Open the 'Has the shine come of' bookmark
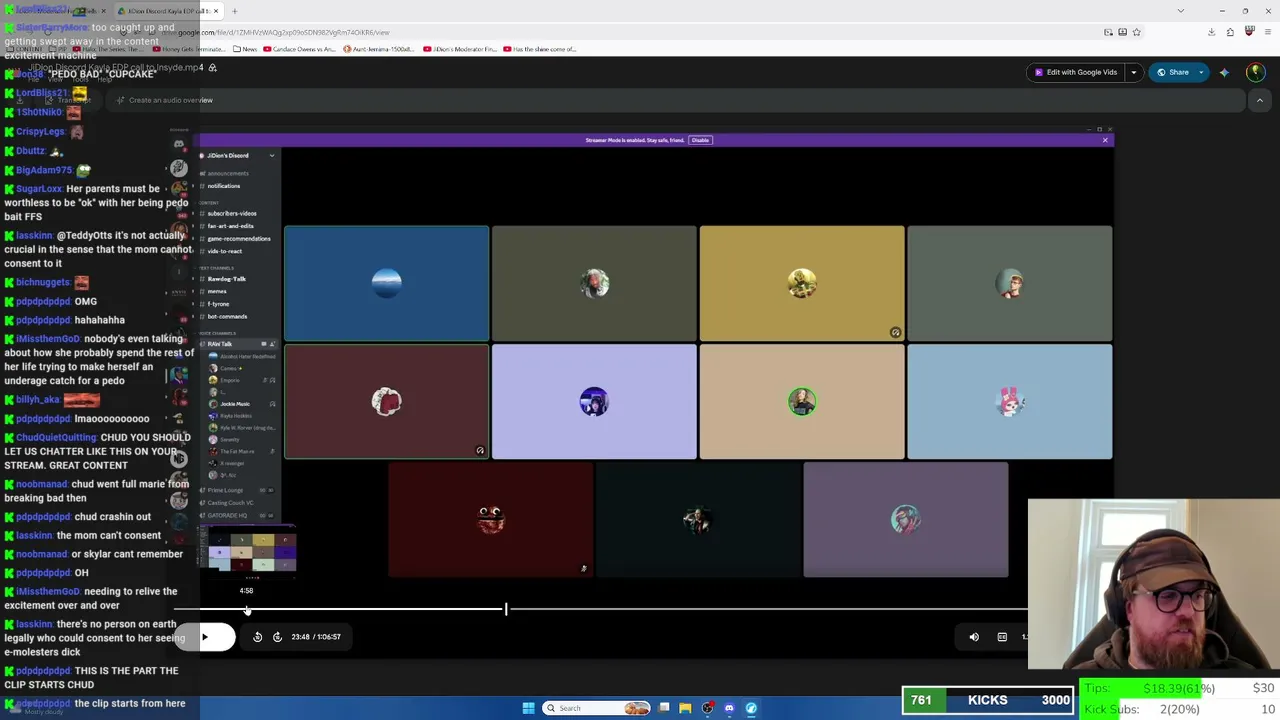Screen dimensions: 1280x720 [x=540, y=49]
